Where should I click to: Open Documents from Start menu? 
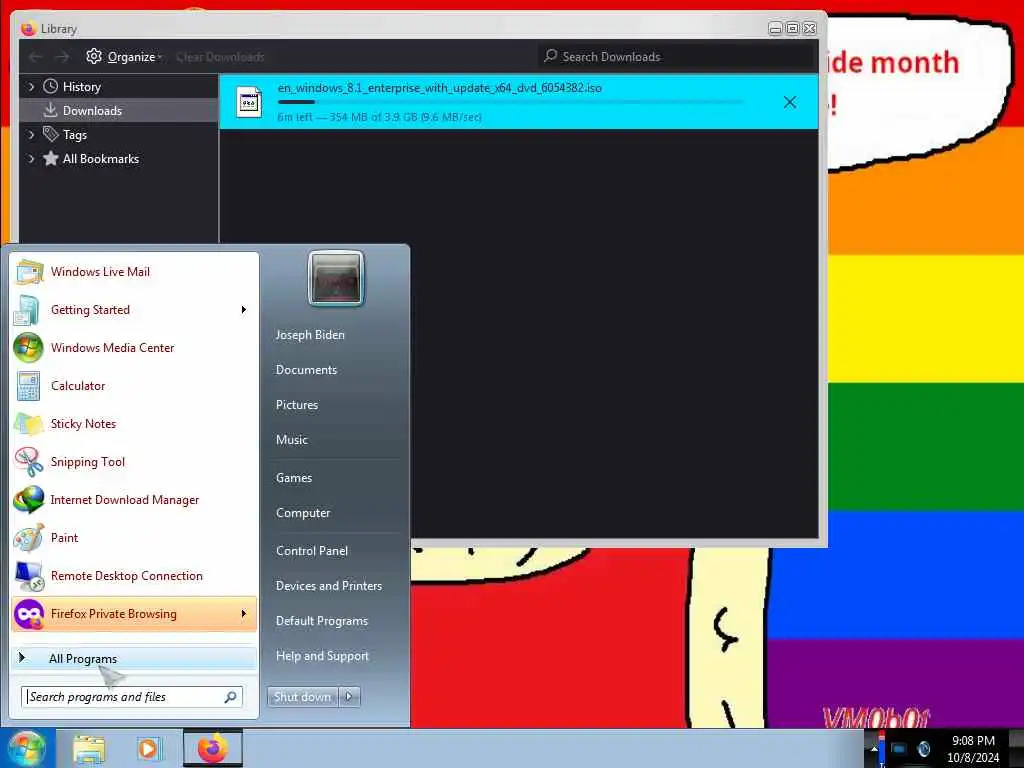(306, 370)
